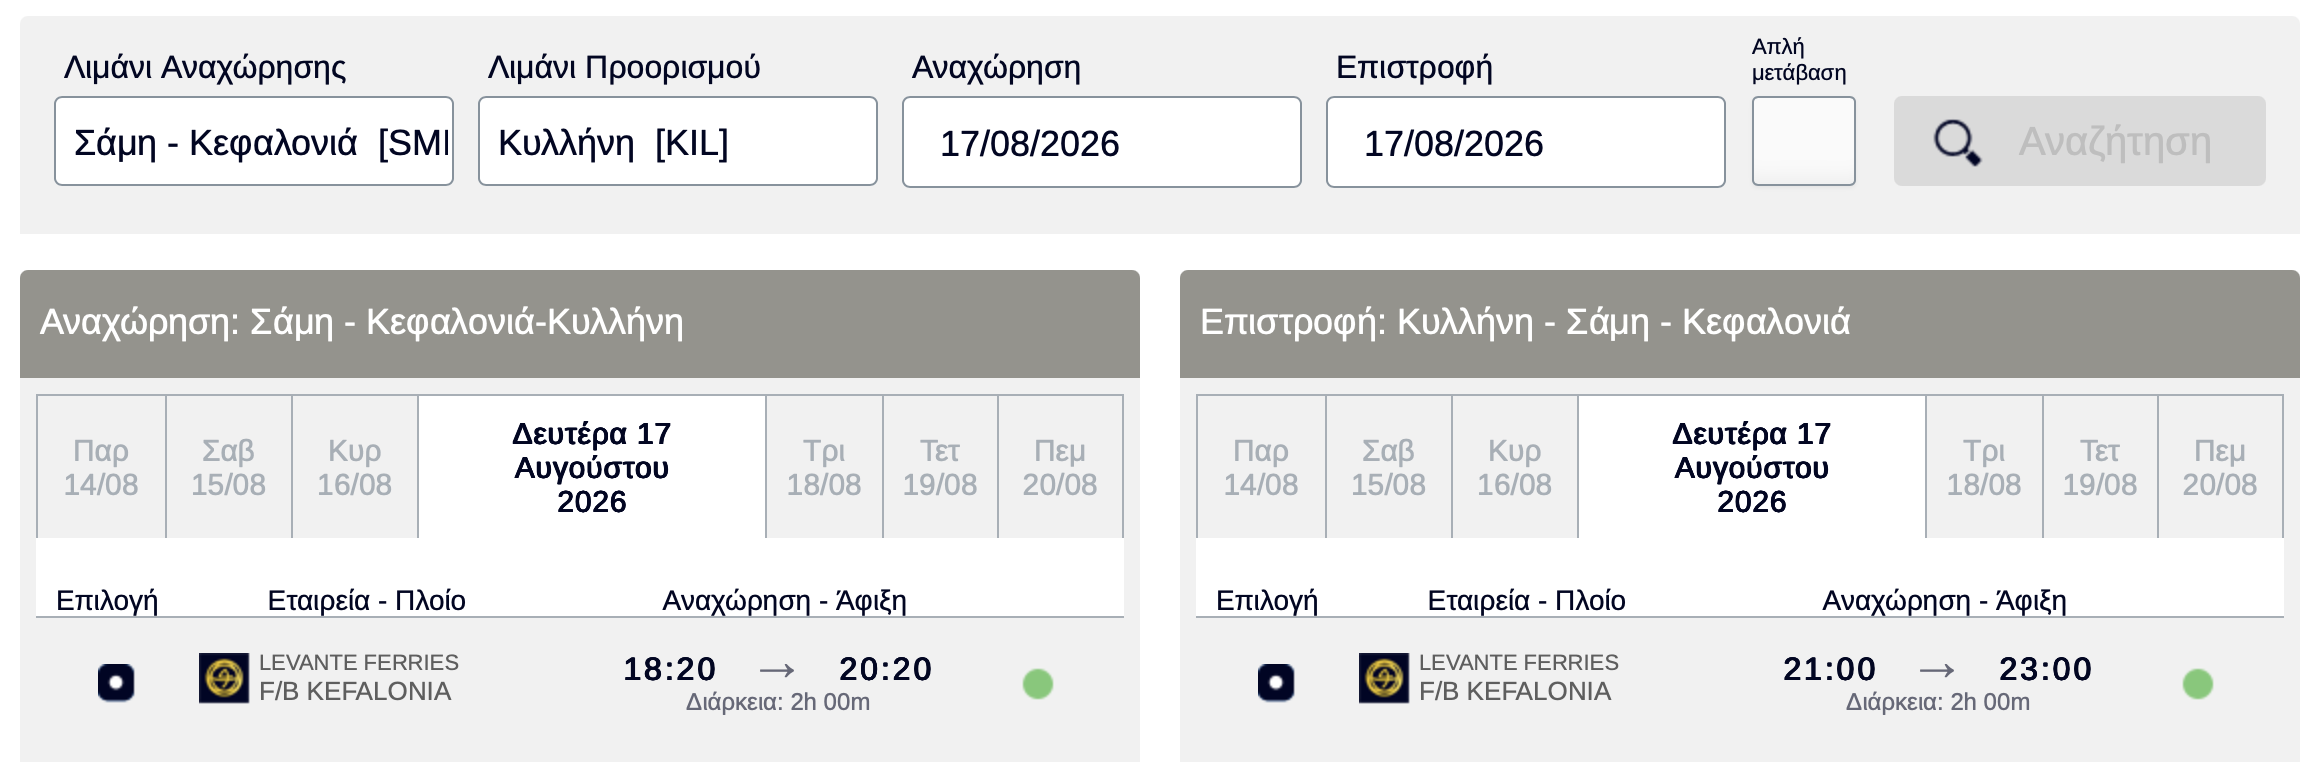Image resolution: width=2310 pixels, height=778 pixels.
Task: Click Levante Ferries logo in return results
Action: [x=1384, y=678]
